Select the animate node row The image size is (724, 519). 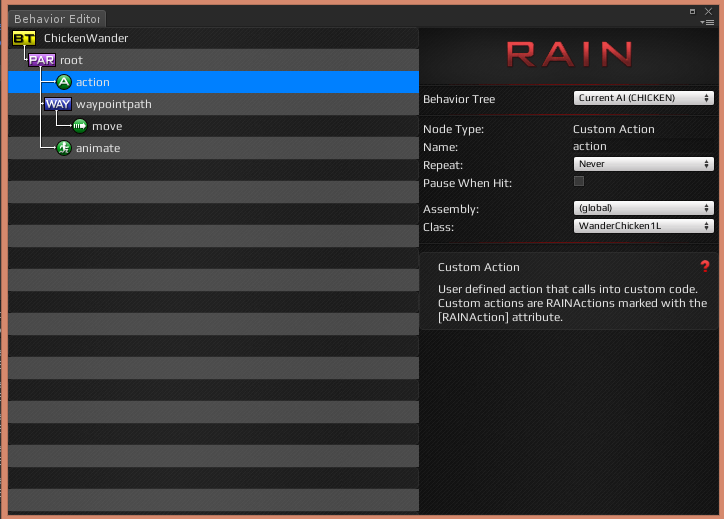pos(213,148)
